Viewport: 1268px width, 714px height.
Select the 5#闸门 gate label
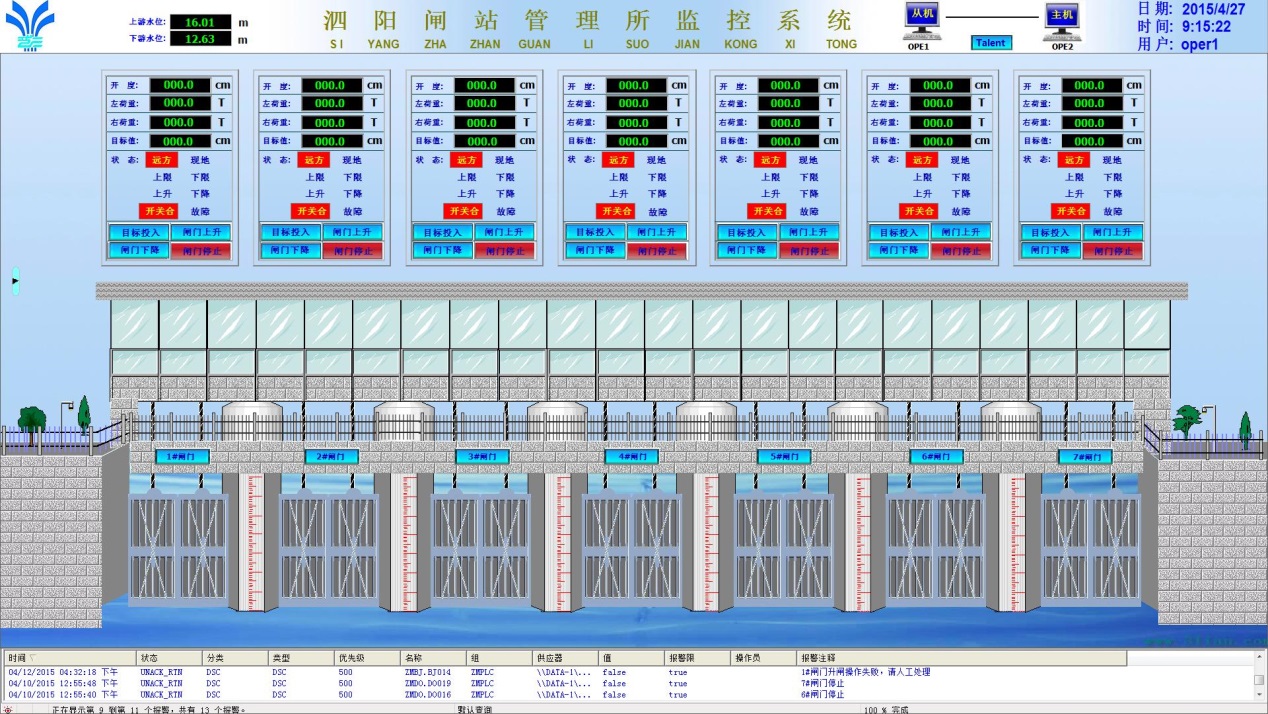[x=784, y=457]
